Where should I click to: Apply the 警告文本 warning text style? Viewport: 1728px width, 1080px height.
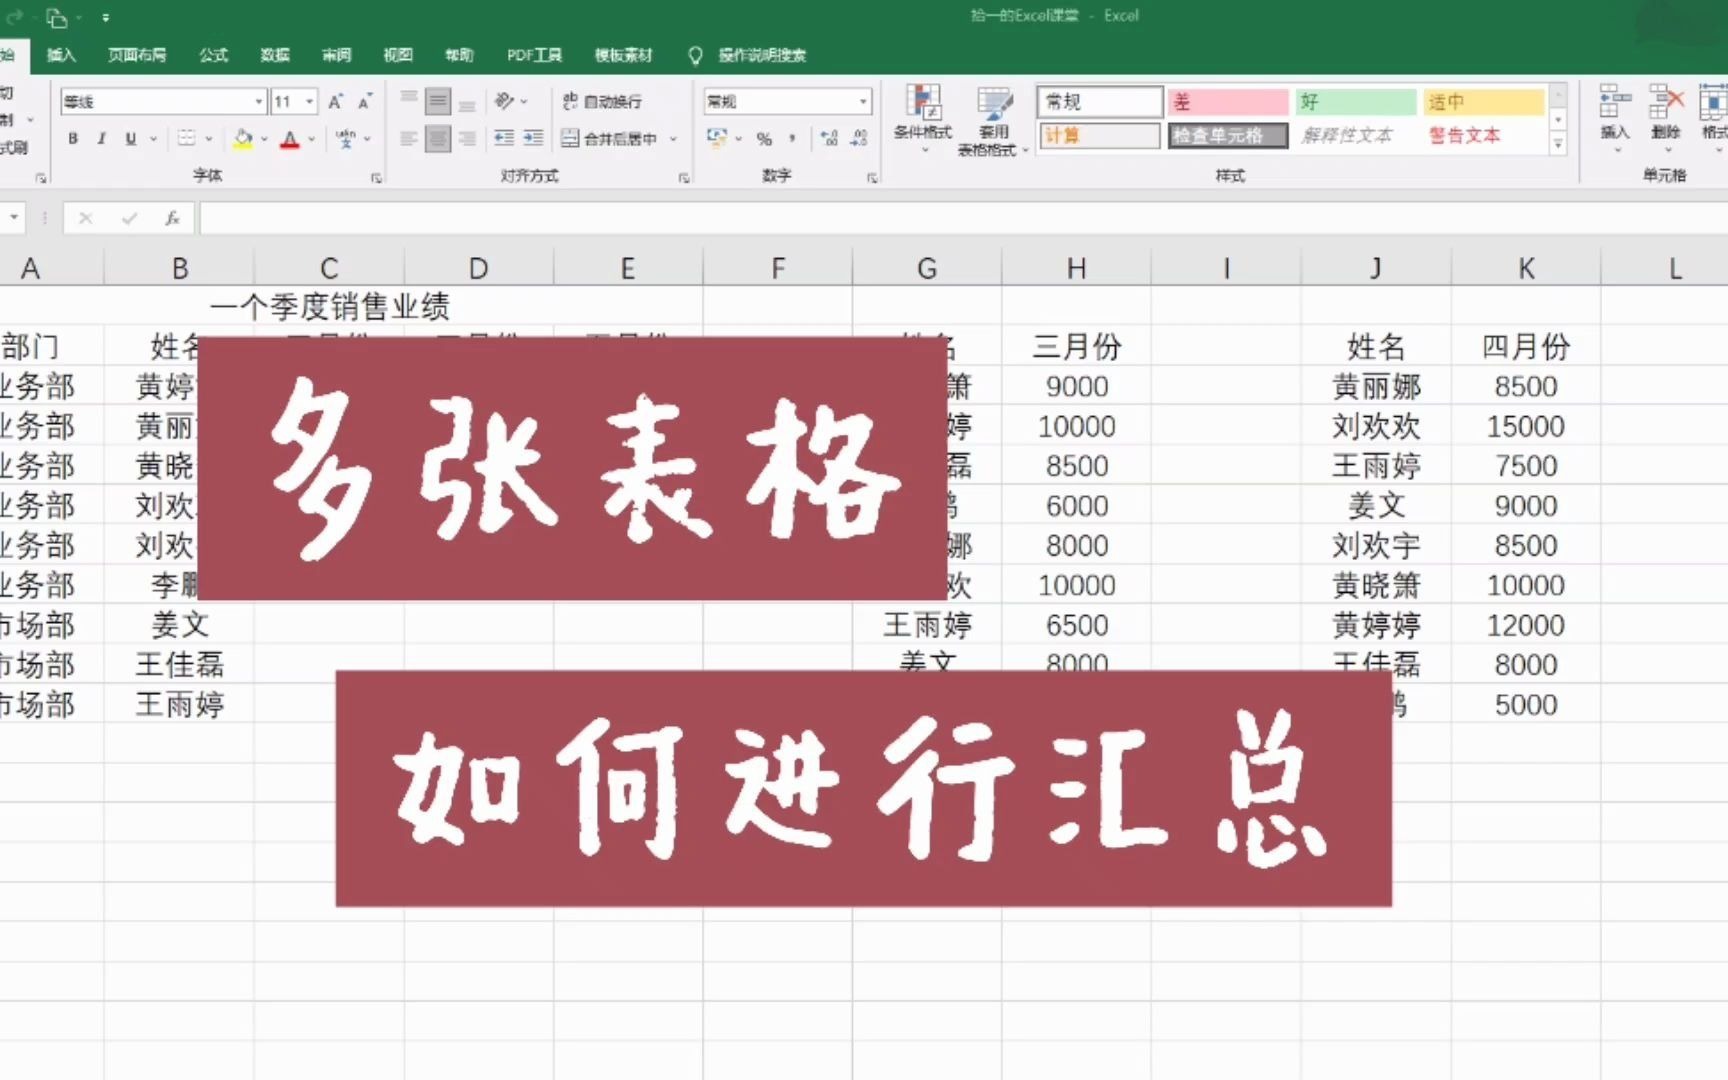pyautogui.click(x=1484, y=135)
